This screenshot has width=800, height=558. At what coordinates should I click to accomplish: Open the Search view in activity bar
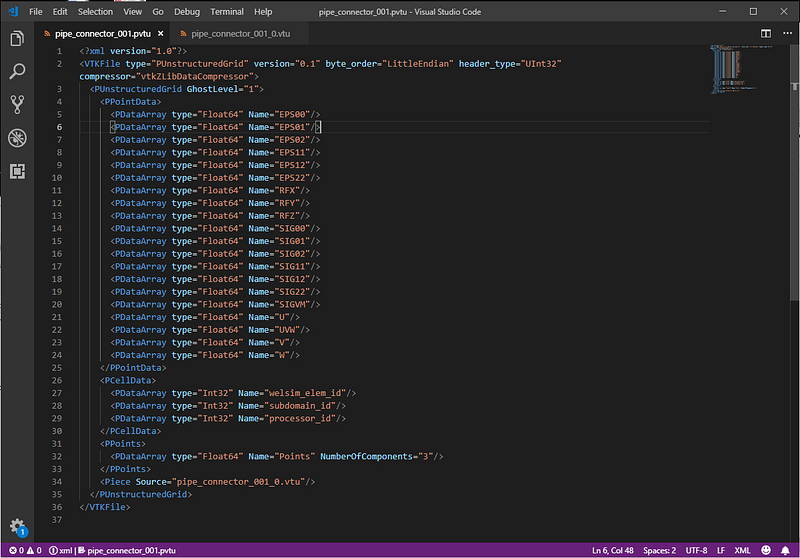[16, 72]
